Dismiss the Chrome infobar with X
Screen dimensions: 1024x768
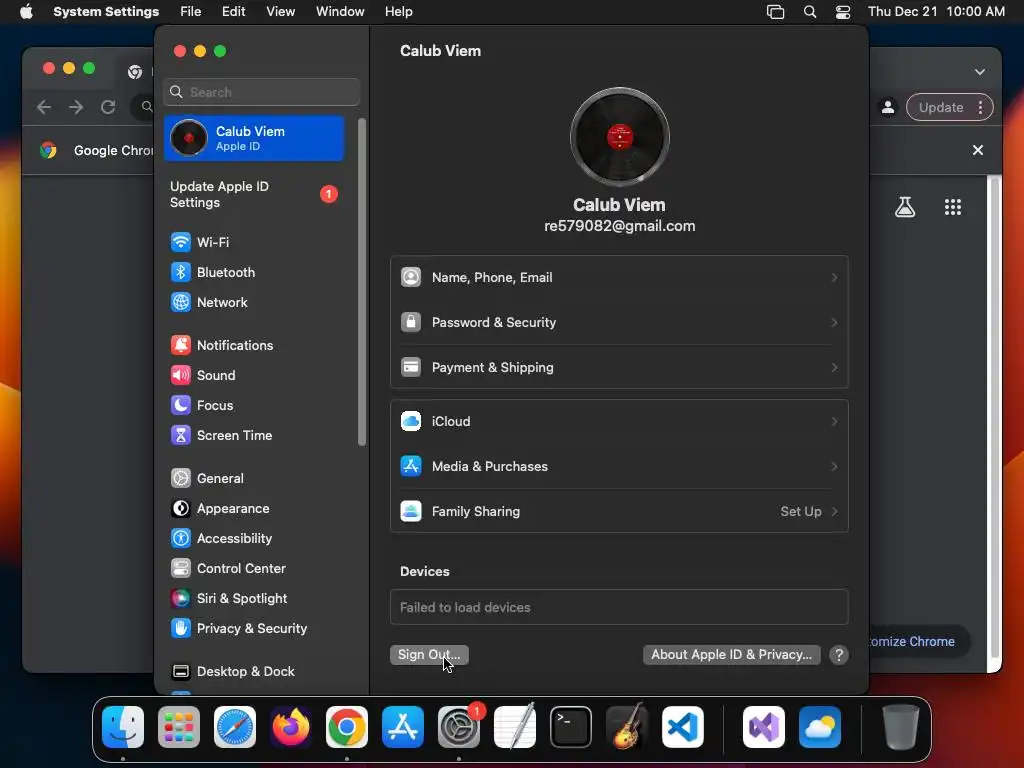pyautogui.click(x=978, y=150)
